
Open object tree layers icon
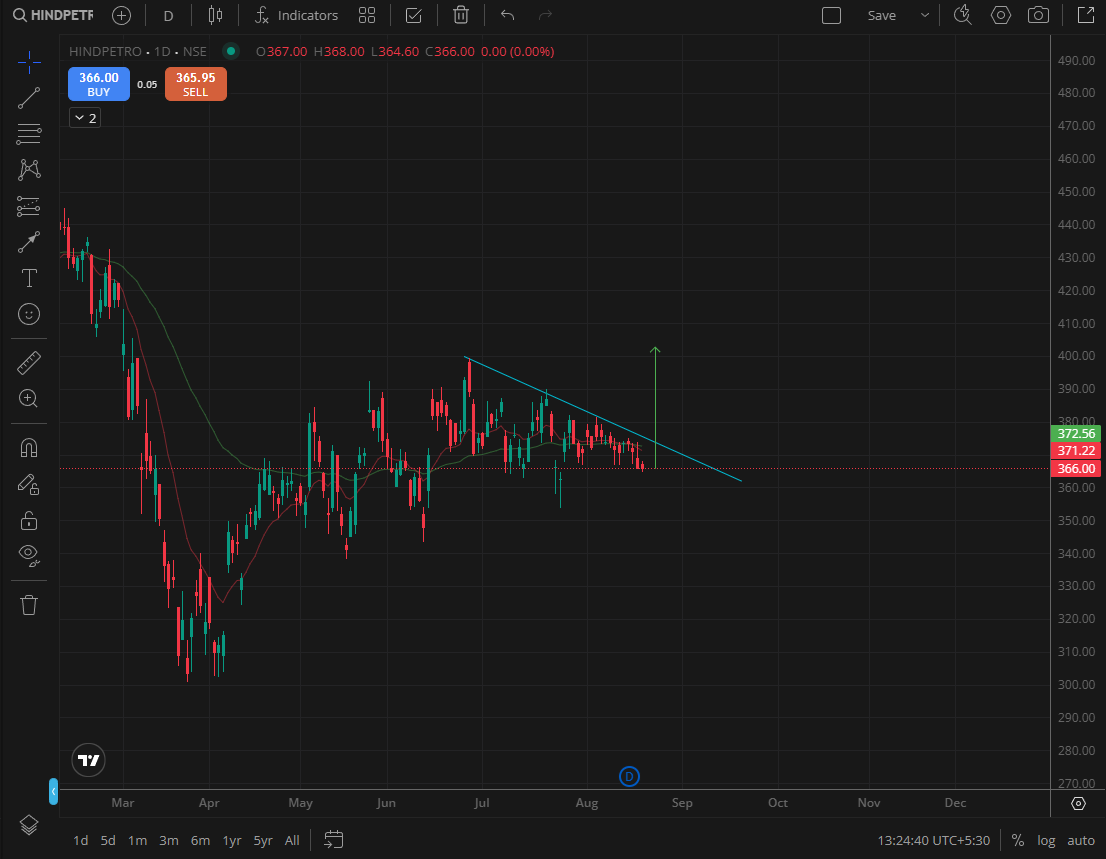pos(29,824)
